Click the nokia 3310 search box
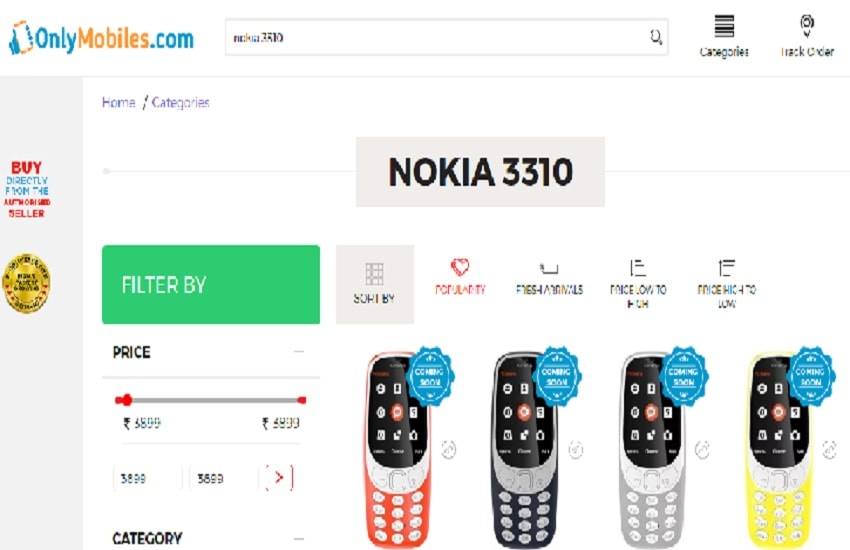This screenshot has width=850, height=550. click(447, 37)
